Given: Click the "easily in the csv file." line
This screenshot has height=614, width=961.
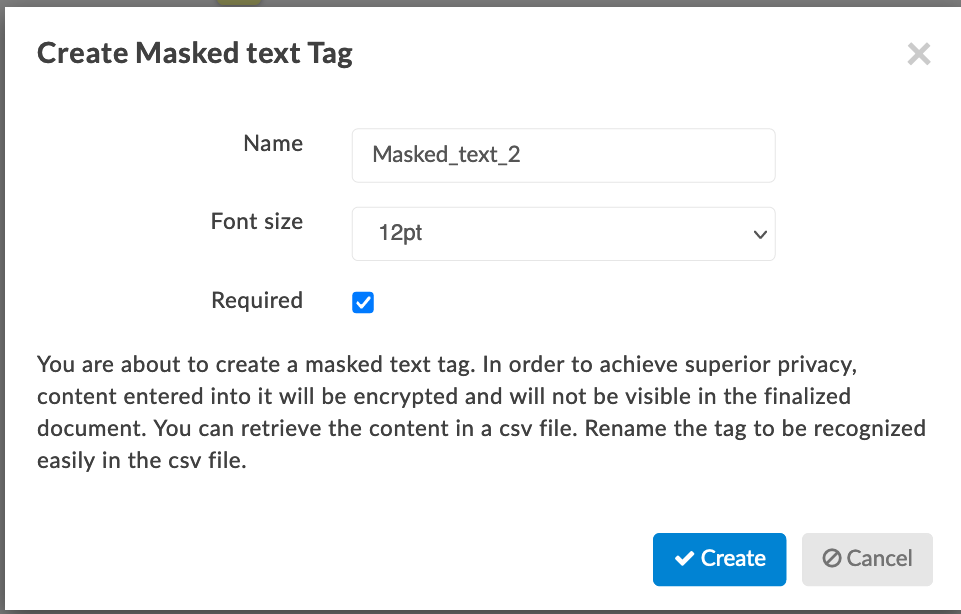Looking at the screenshot, I should 142,460.
